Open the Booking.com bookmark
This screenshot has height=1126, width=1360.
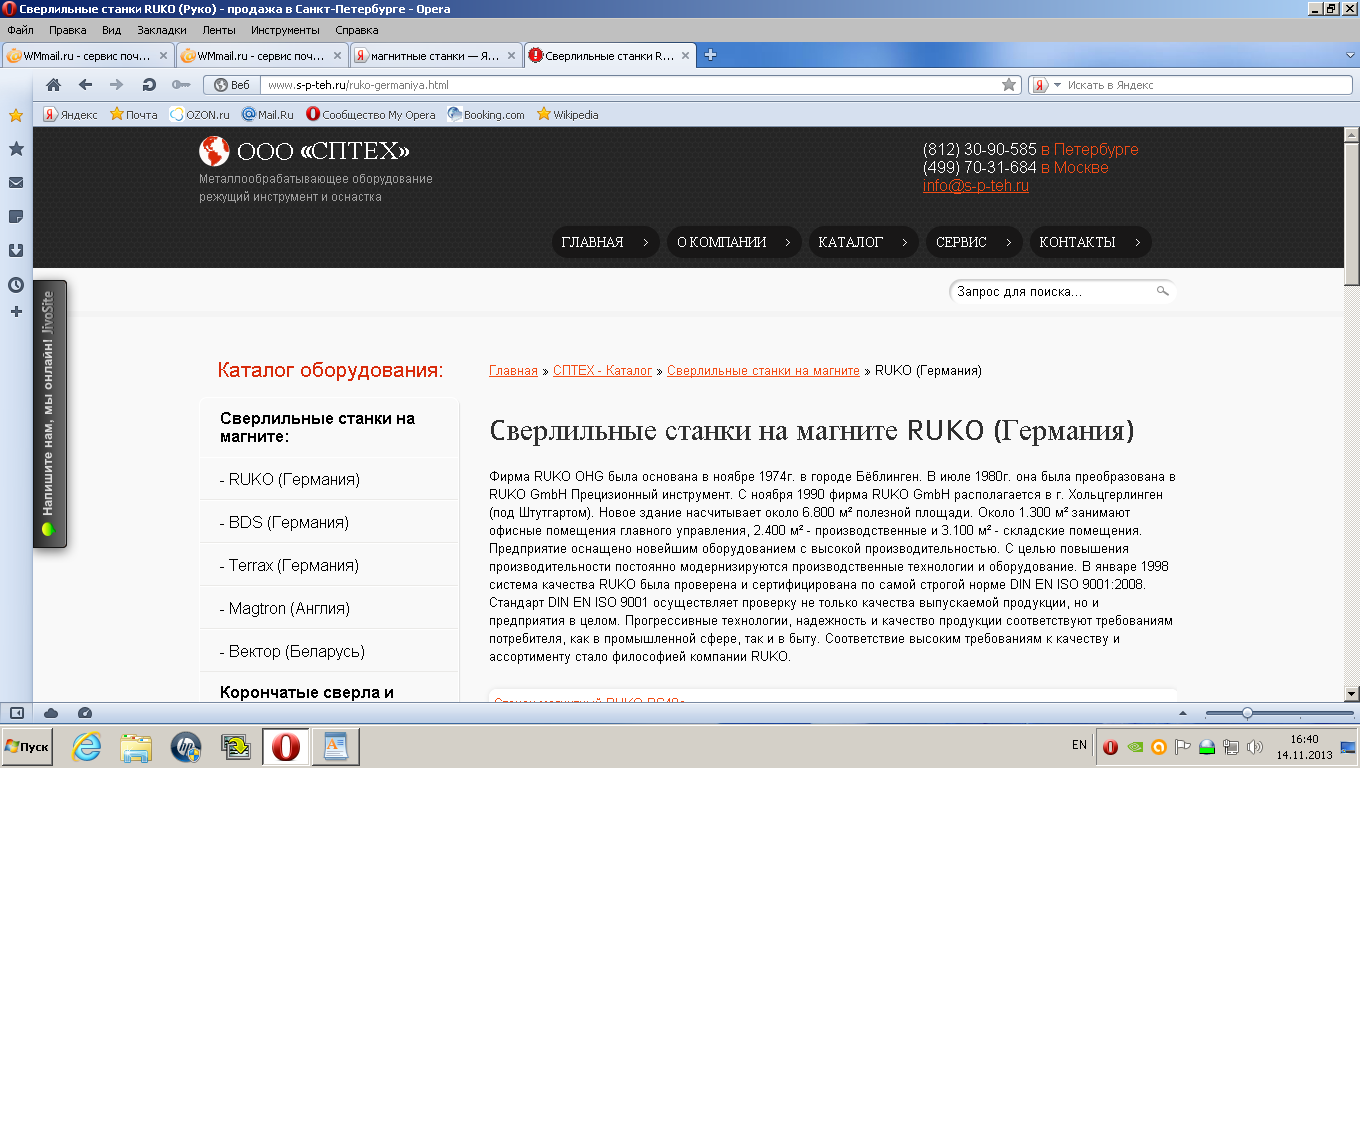coord(486,115)
